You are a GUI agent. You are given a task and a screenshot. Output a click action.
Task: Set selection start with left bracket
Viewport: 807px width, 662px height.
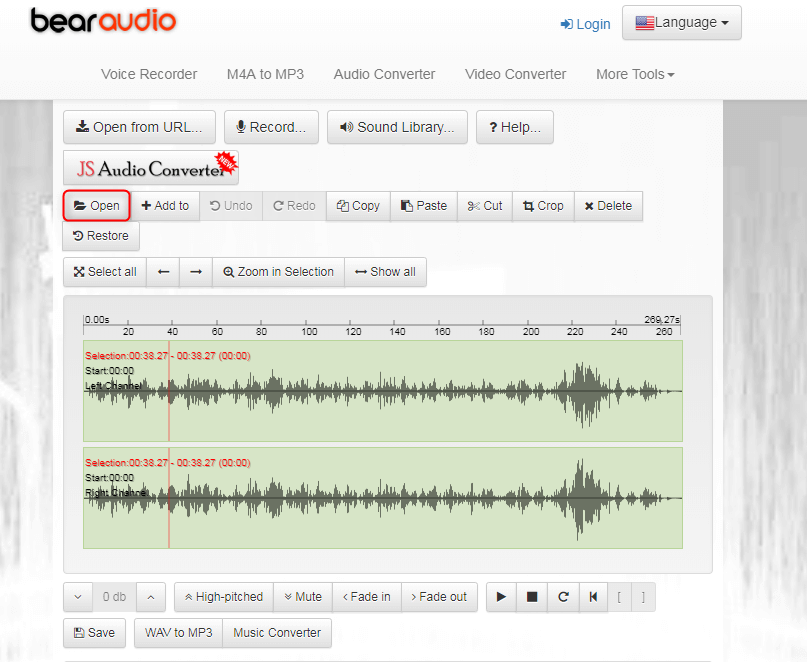(619, 597)
